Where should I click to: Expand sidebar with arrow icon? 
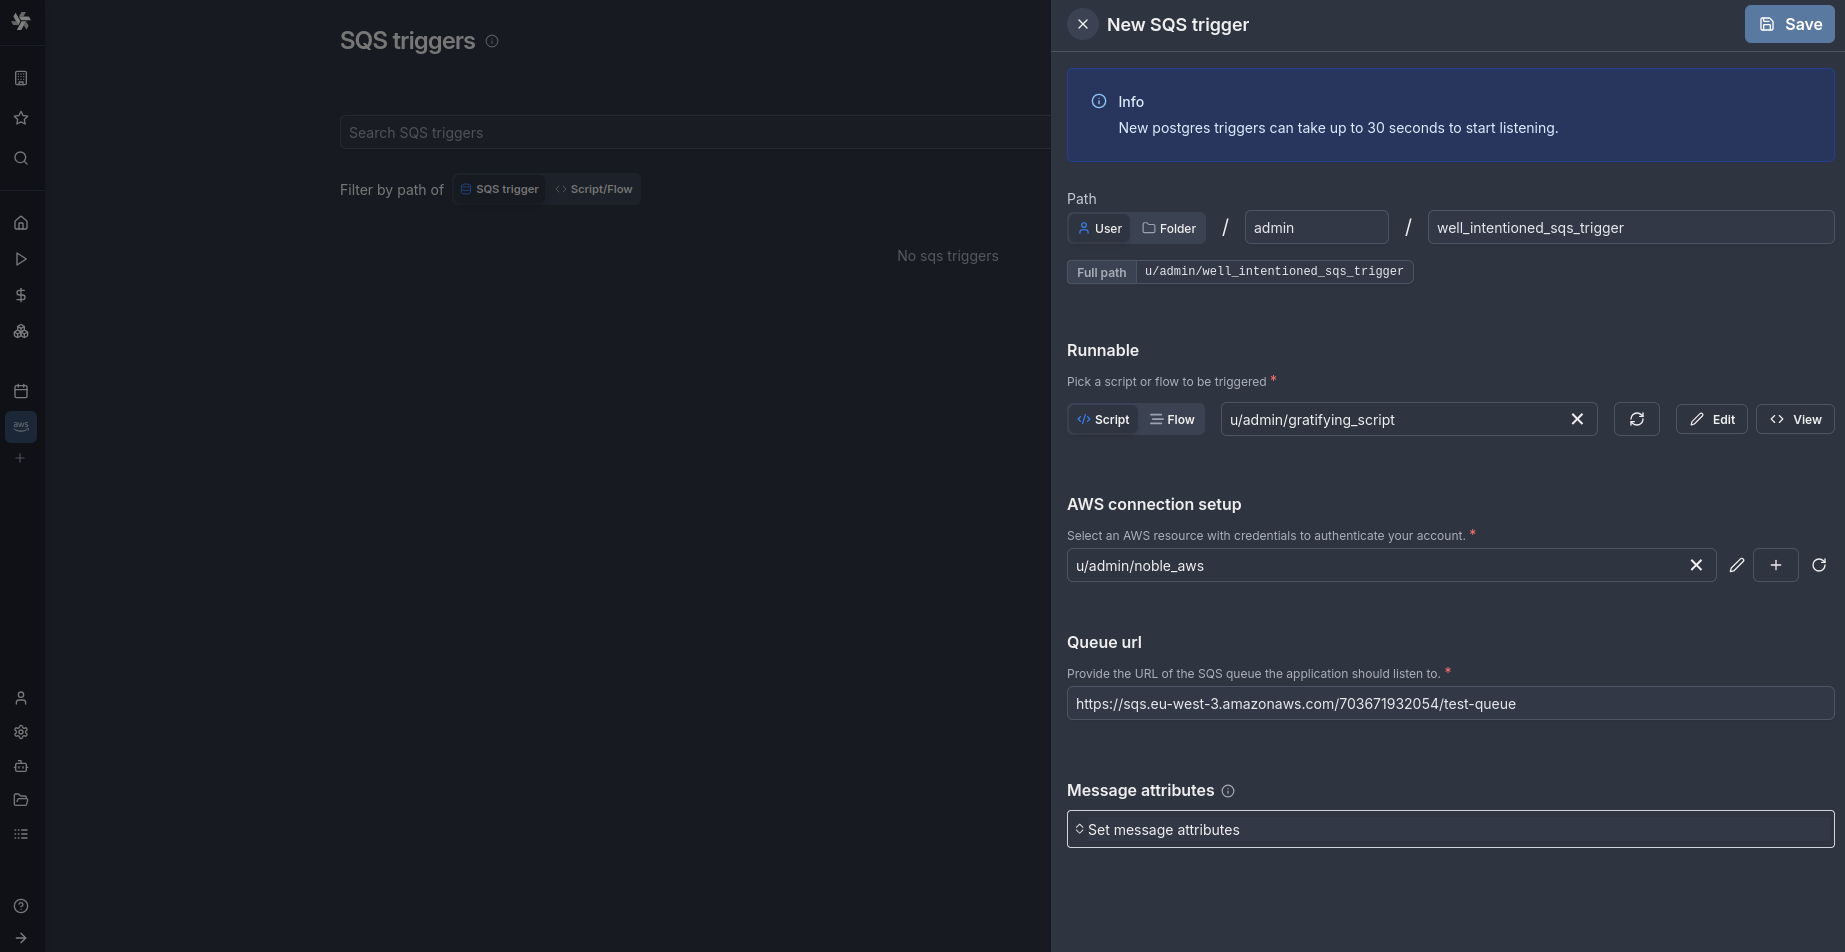tap(21, 938)
